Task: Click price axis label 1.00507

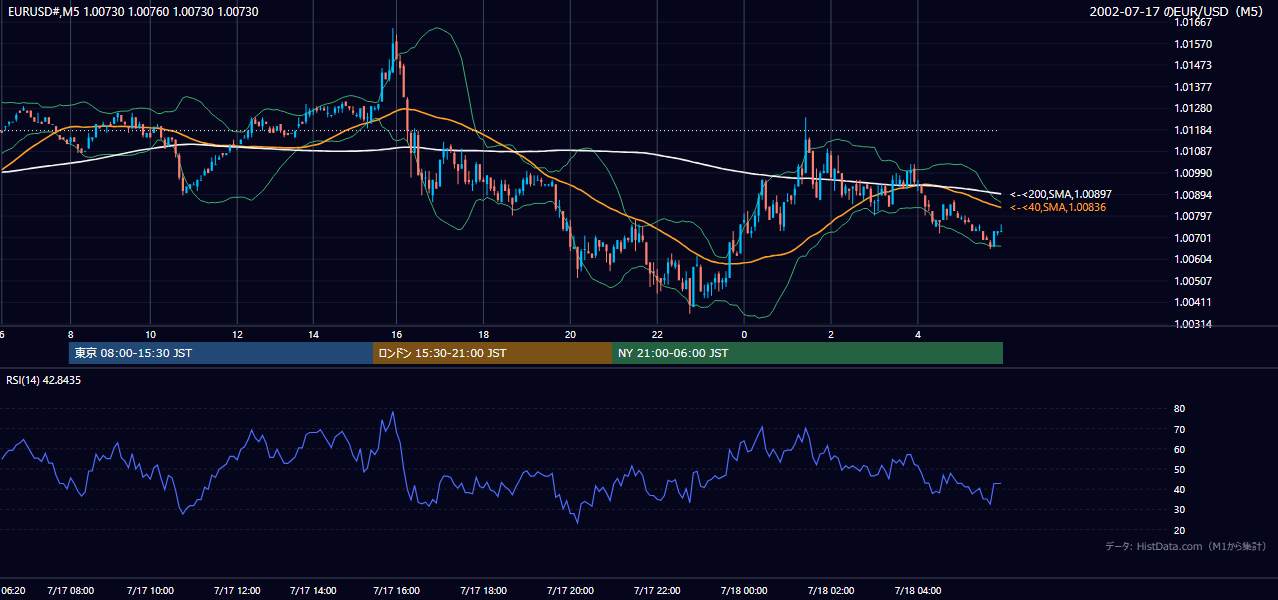Action: coord(1193,281)
